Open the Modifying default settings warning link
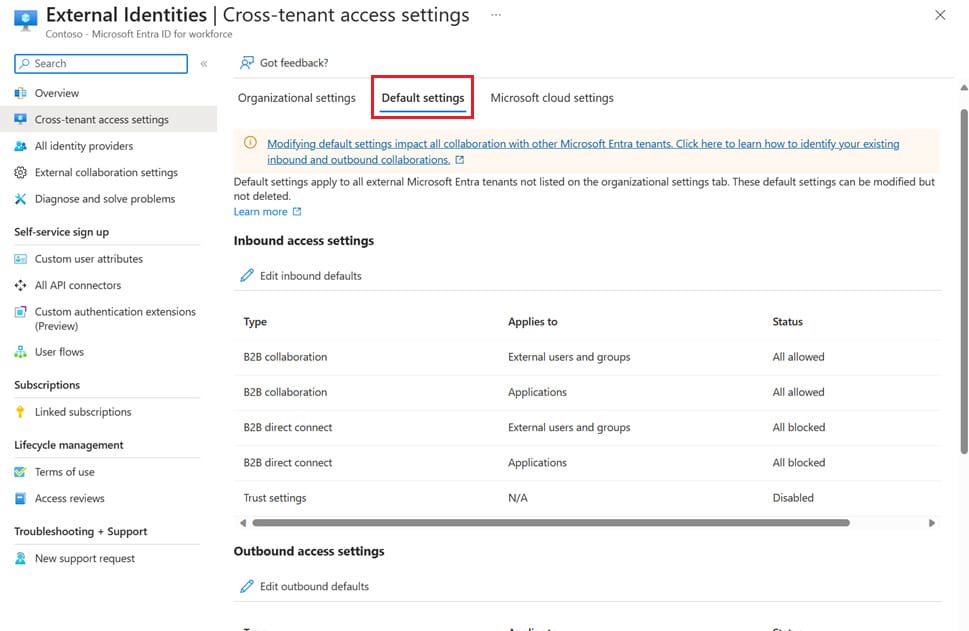 (x=583, y=151)
